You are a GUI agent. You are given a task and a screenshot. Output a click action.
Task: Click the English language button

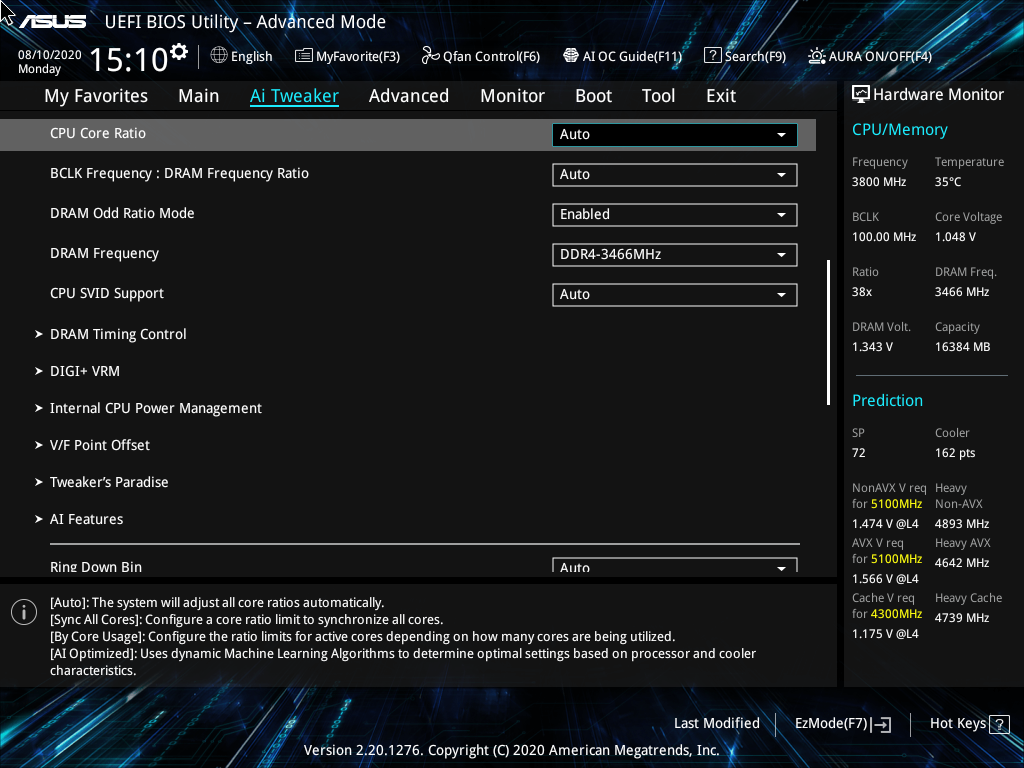click(x=242, y=56)
